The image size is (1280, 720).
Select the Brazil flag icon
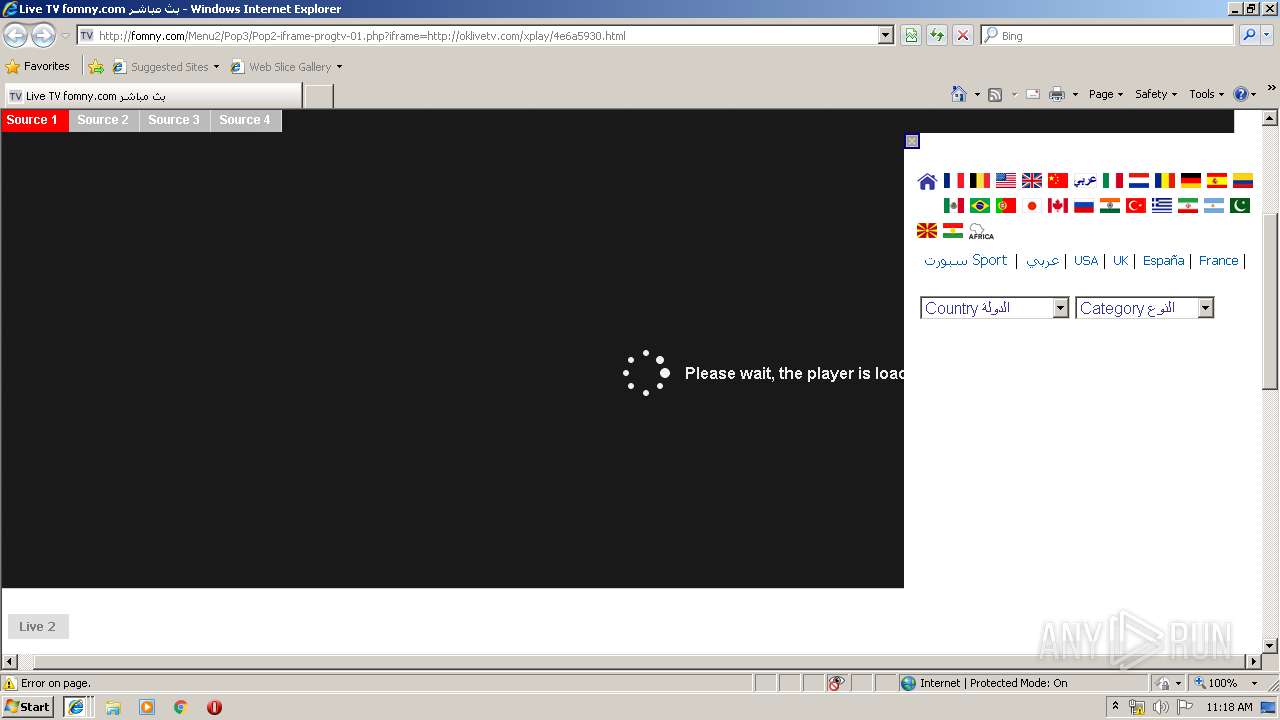980,205
